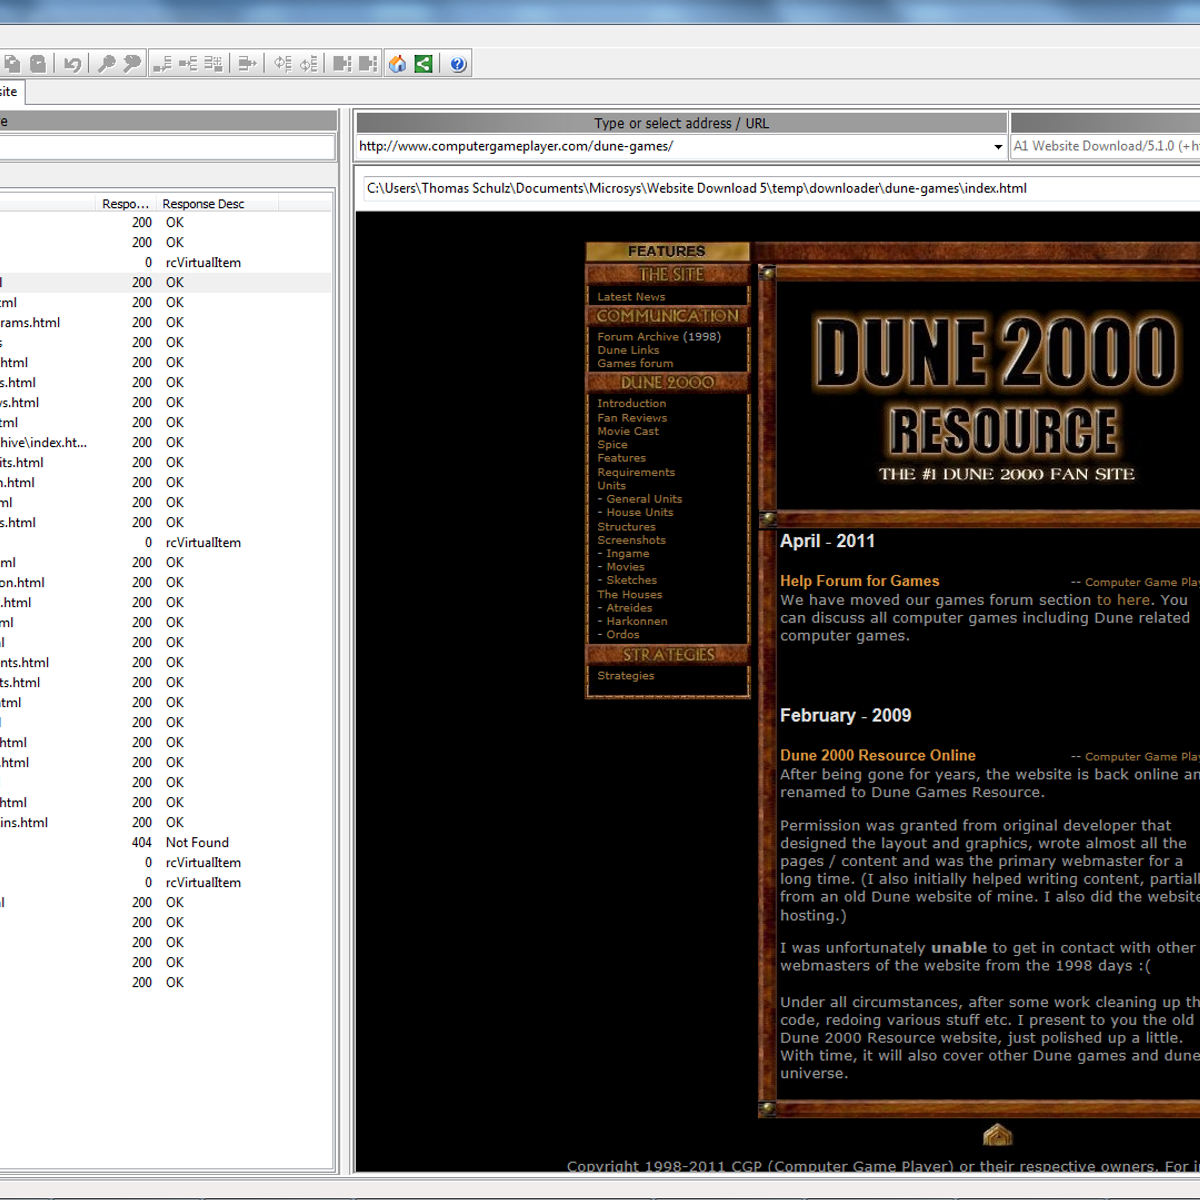Open the Atreides link

click(629, 608)
